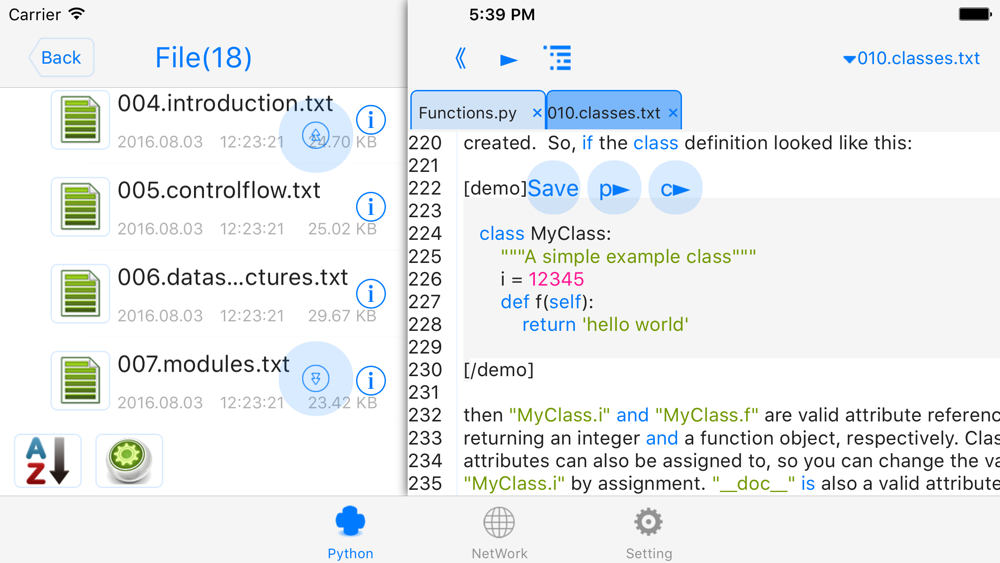Image resolution: width=1000 pixels, height=563 pixels.
Task: Open the 005.controlflow.txt file icon
Action: pos(80,207)
